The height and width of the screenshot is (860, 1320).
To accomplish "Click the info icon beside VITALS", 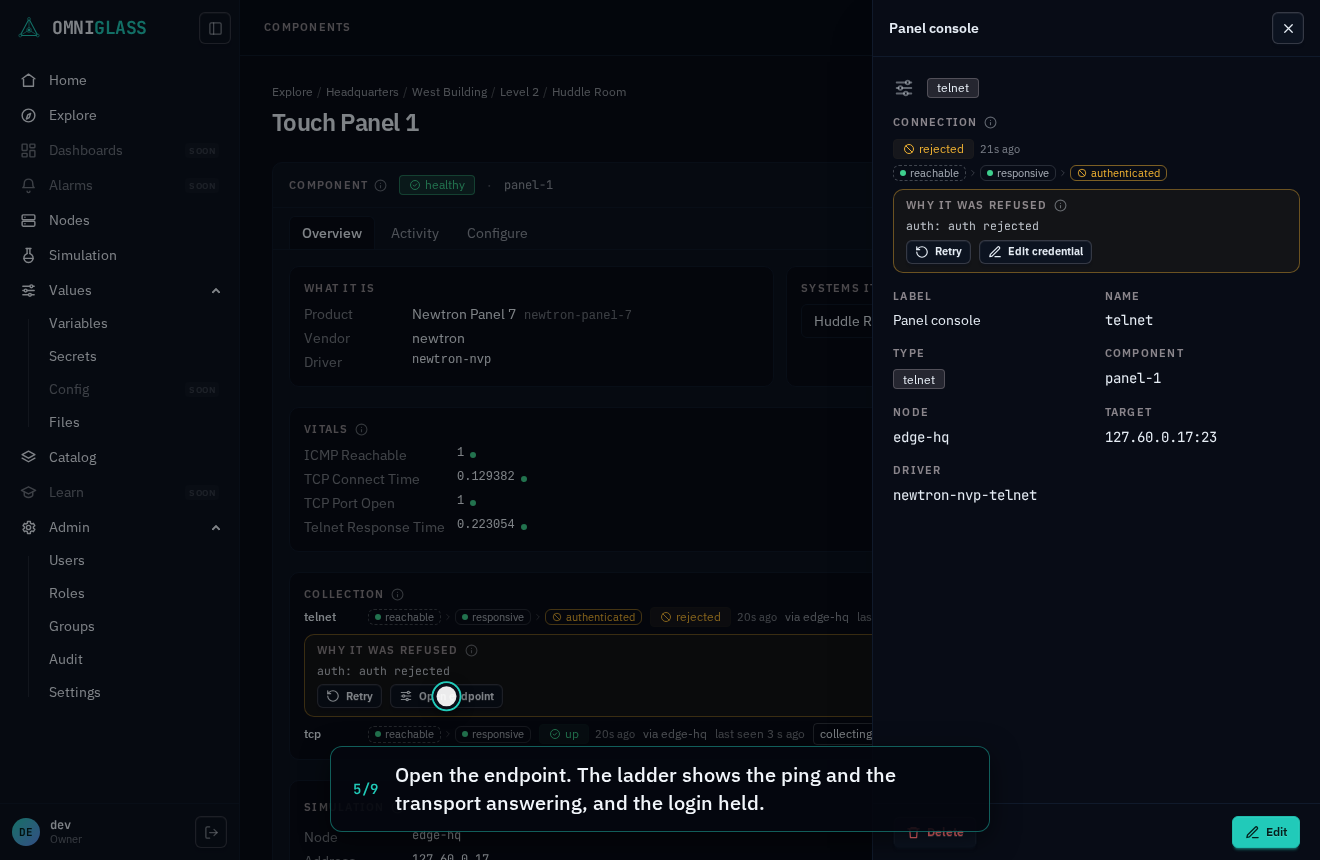I will (361, 429).
